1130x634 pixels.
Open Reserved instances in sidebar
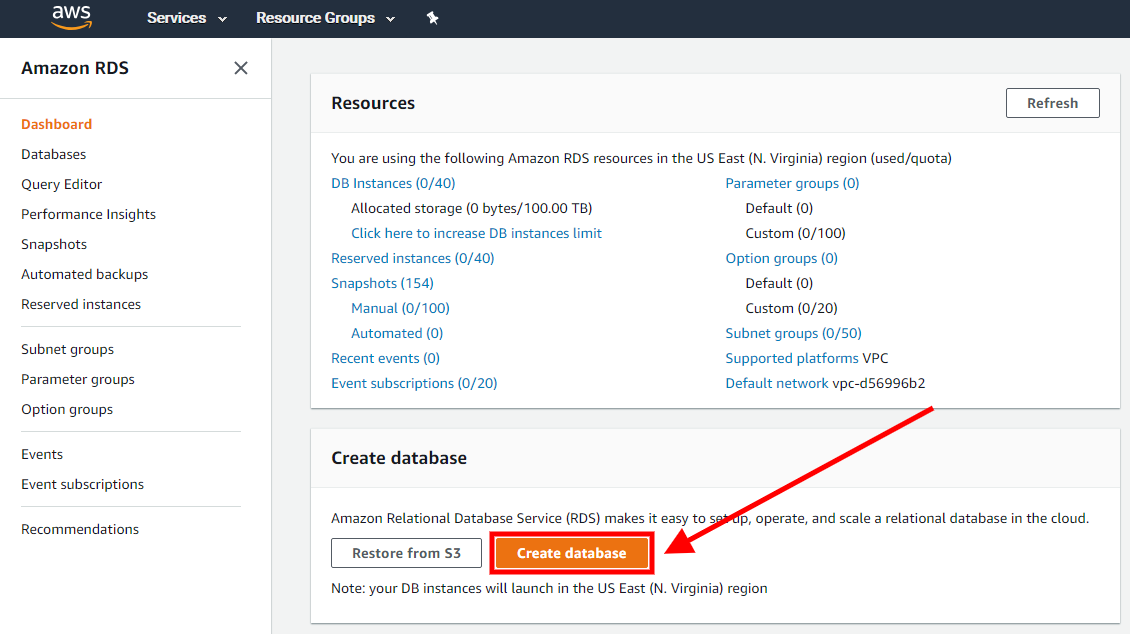[x=81, y=304]
